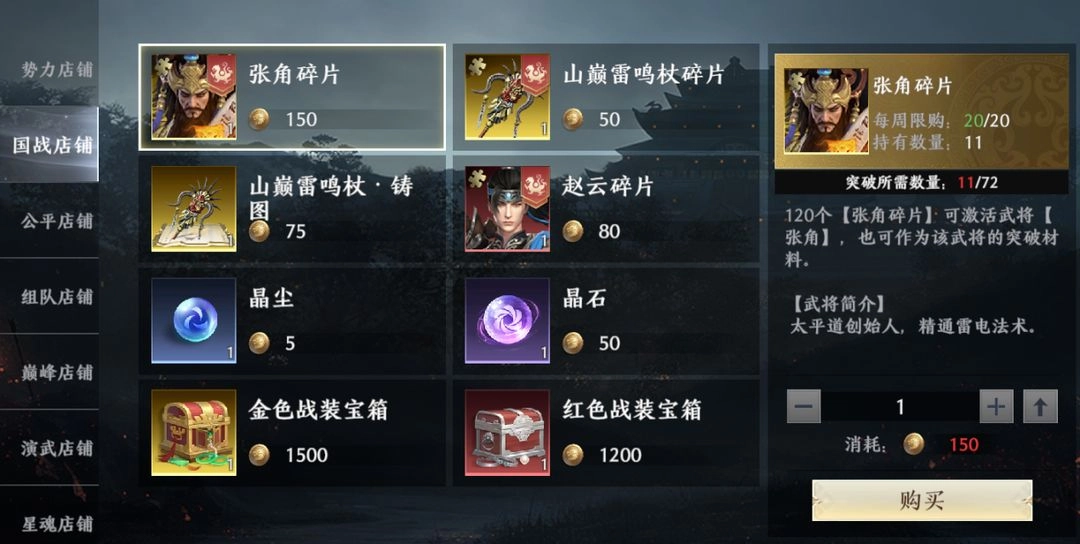Pick the purple 晶石 orb icon
Viewport: 1080px width, 544px height.
(x=508, y=320)
